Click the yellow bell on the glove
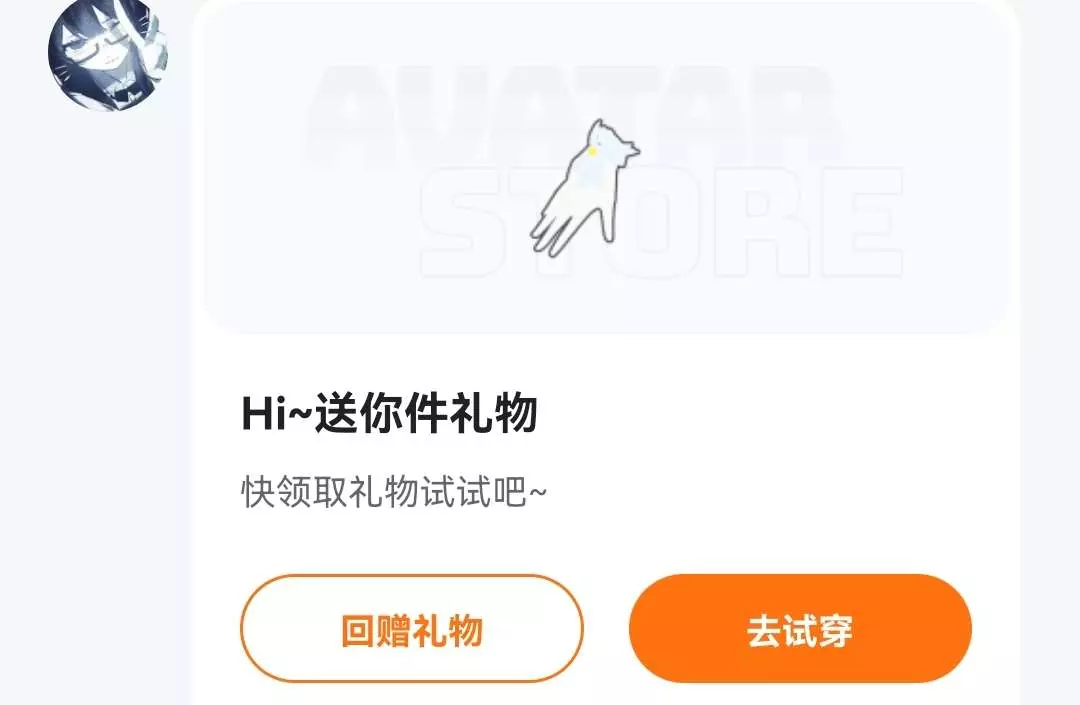Viewport: 1080px width, 705px height. [x=591, y=151]
